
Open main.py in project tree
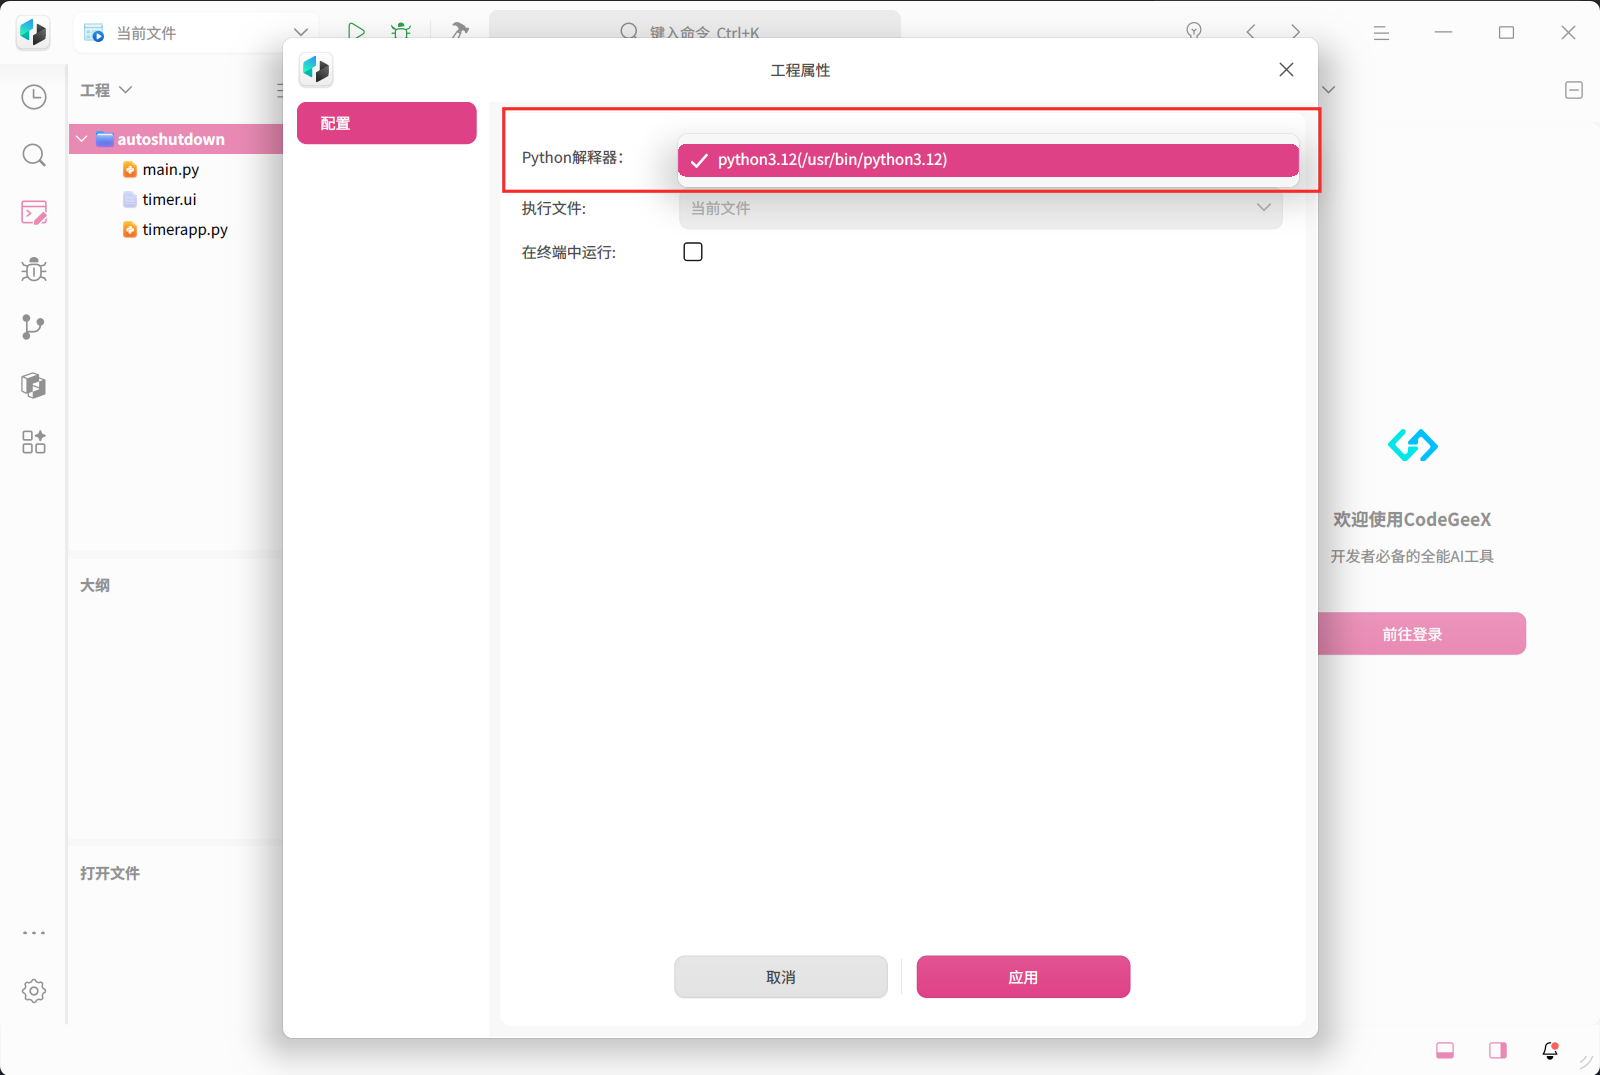pos(171,170)
